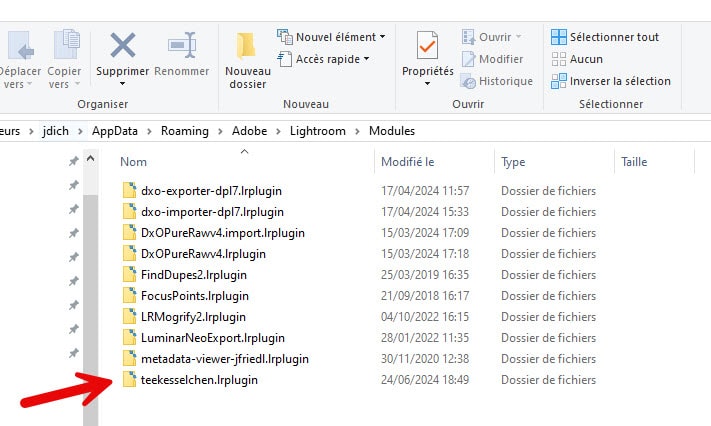Click the Supprimer delete X icon
The image size is (711, 426).
(x=123, y=45)
